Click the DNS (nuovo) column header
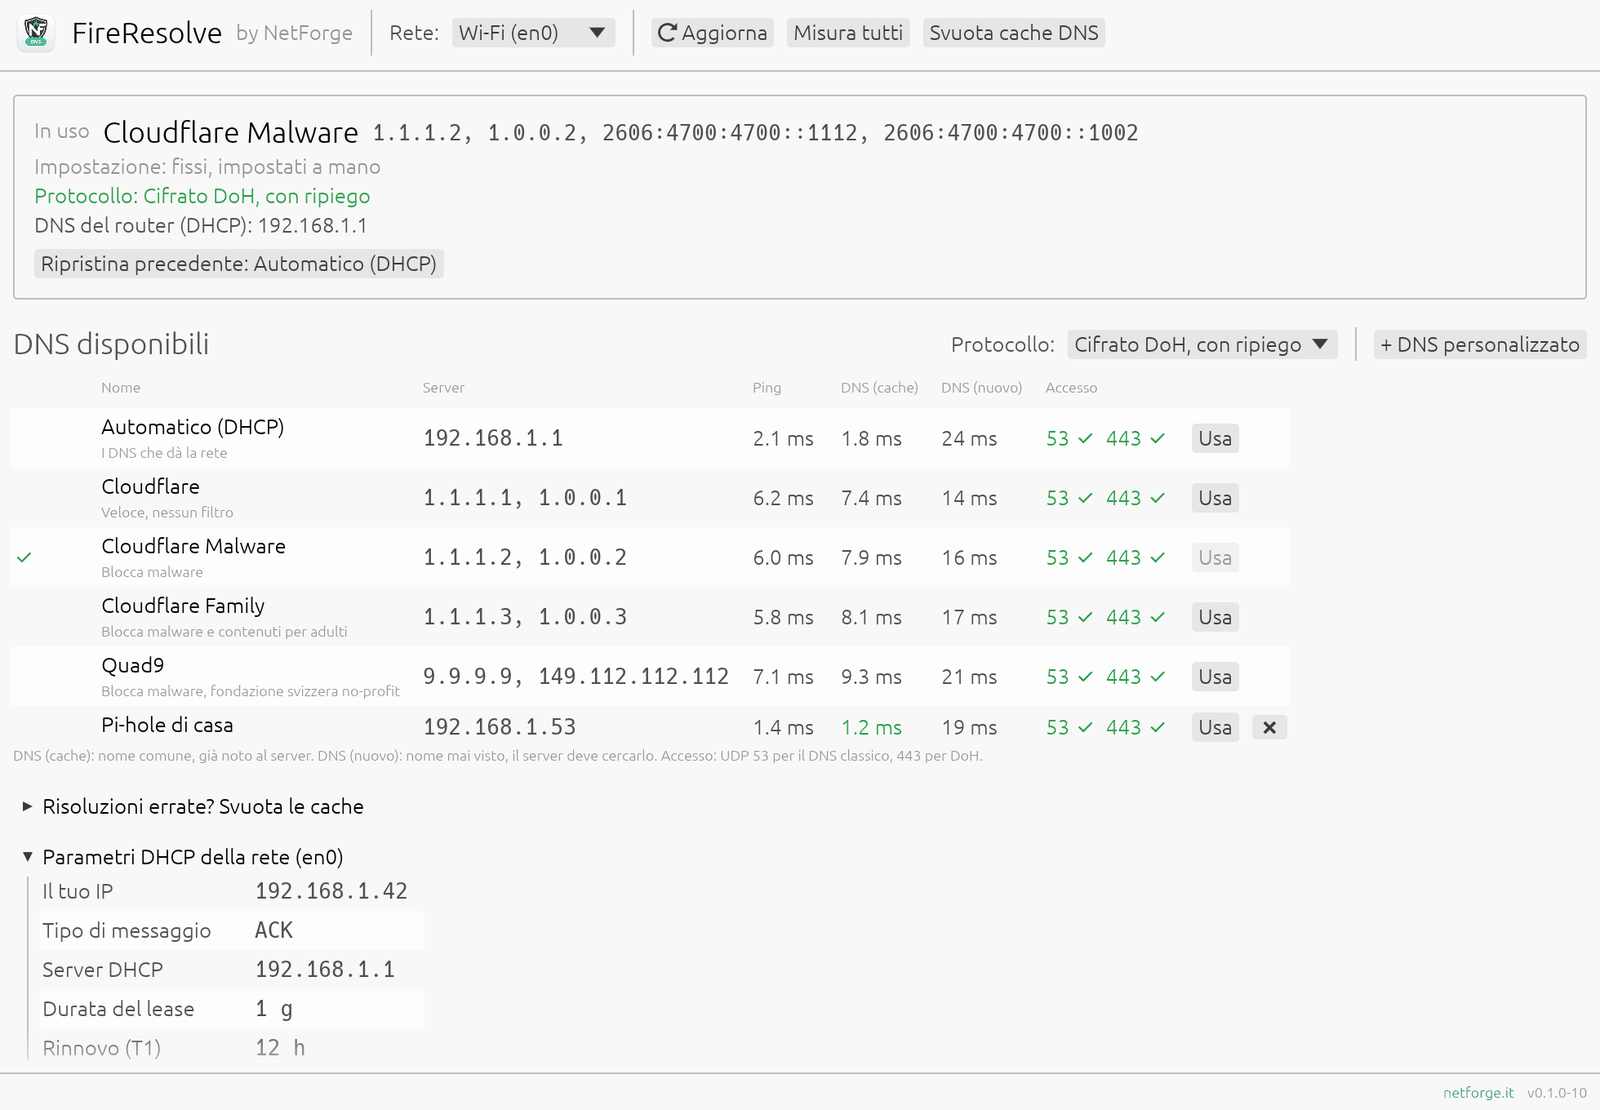The image size is (1600, 1110). point(981,388)
